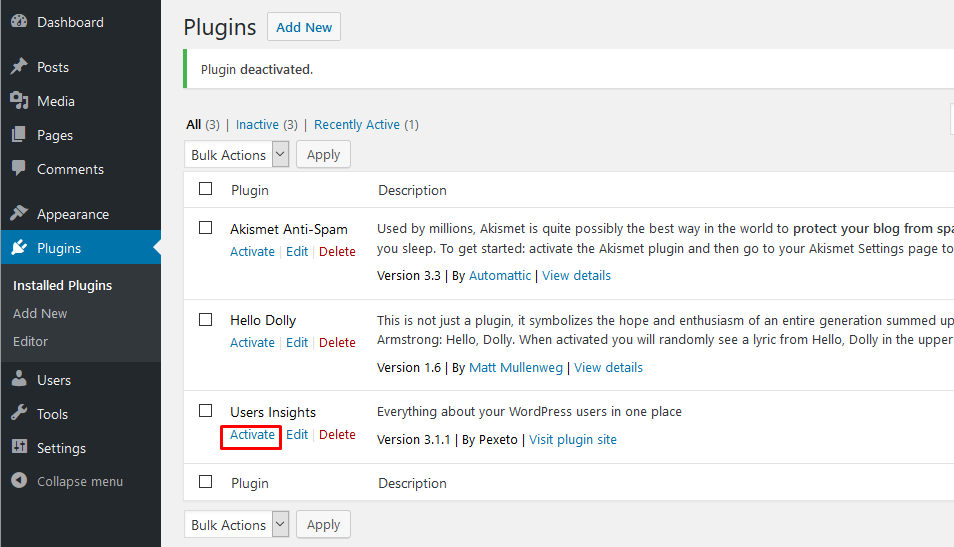Click the Plugin deactivated notice text
The image size is (954, 547).
click(257, 70)
